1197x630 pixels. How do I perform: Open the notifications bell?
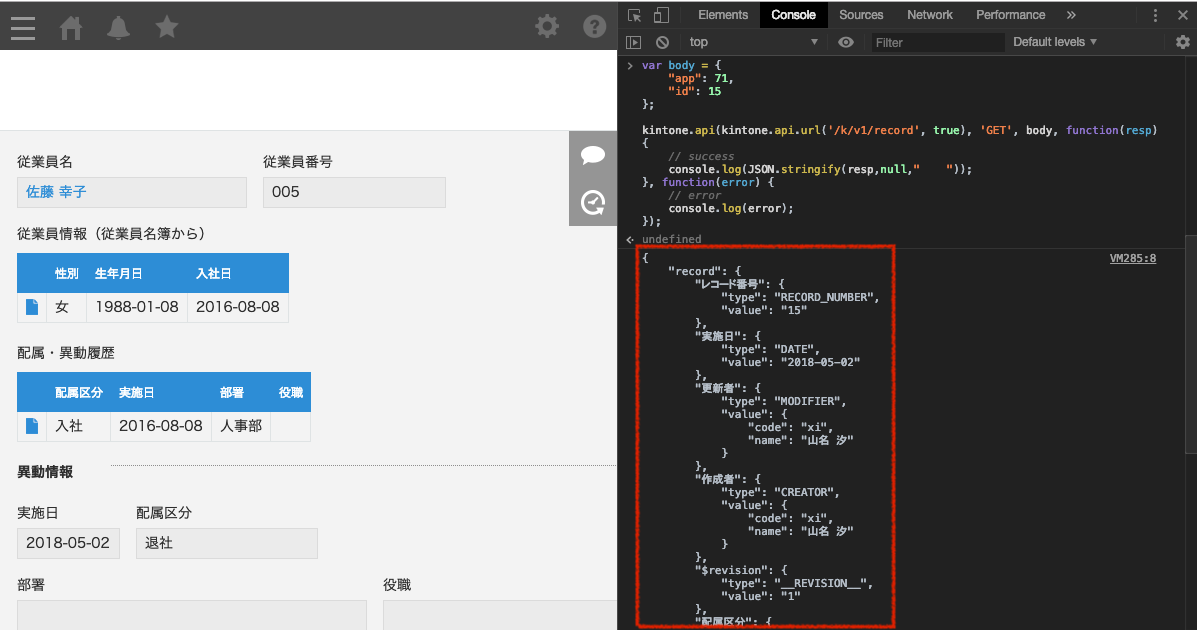point(118,27)
